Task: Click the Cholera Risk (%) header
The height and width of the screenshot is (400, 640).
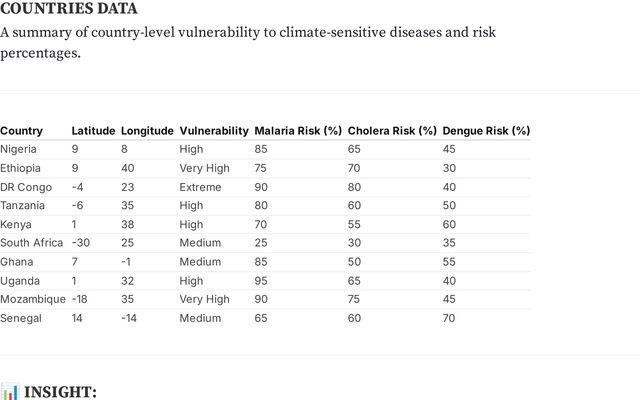Action: click(x=392, y=131)
